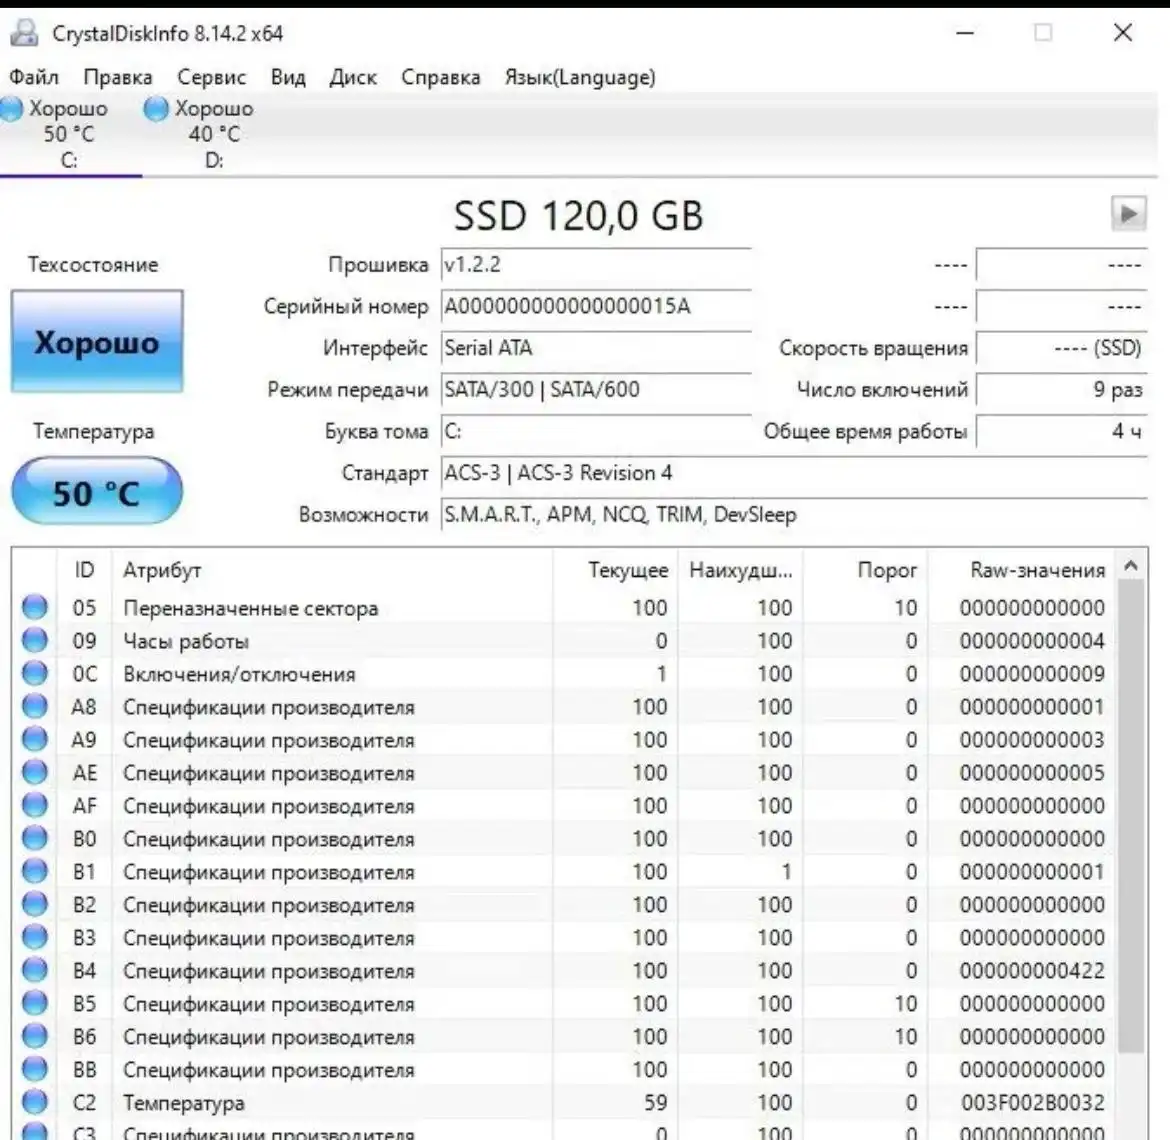Open the Справка menu
This screenshot has height=1140, width=1170.
pos(440,77)
